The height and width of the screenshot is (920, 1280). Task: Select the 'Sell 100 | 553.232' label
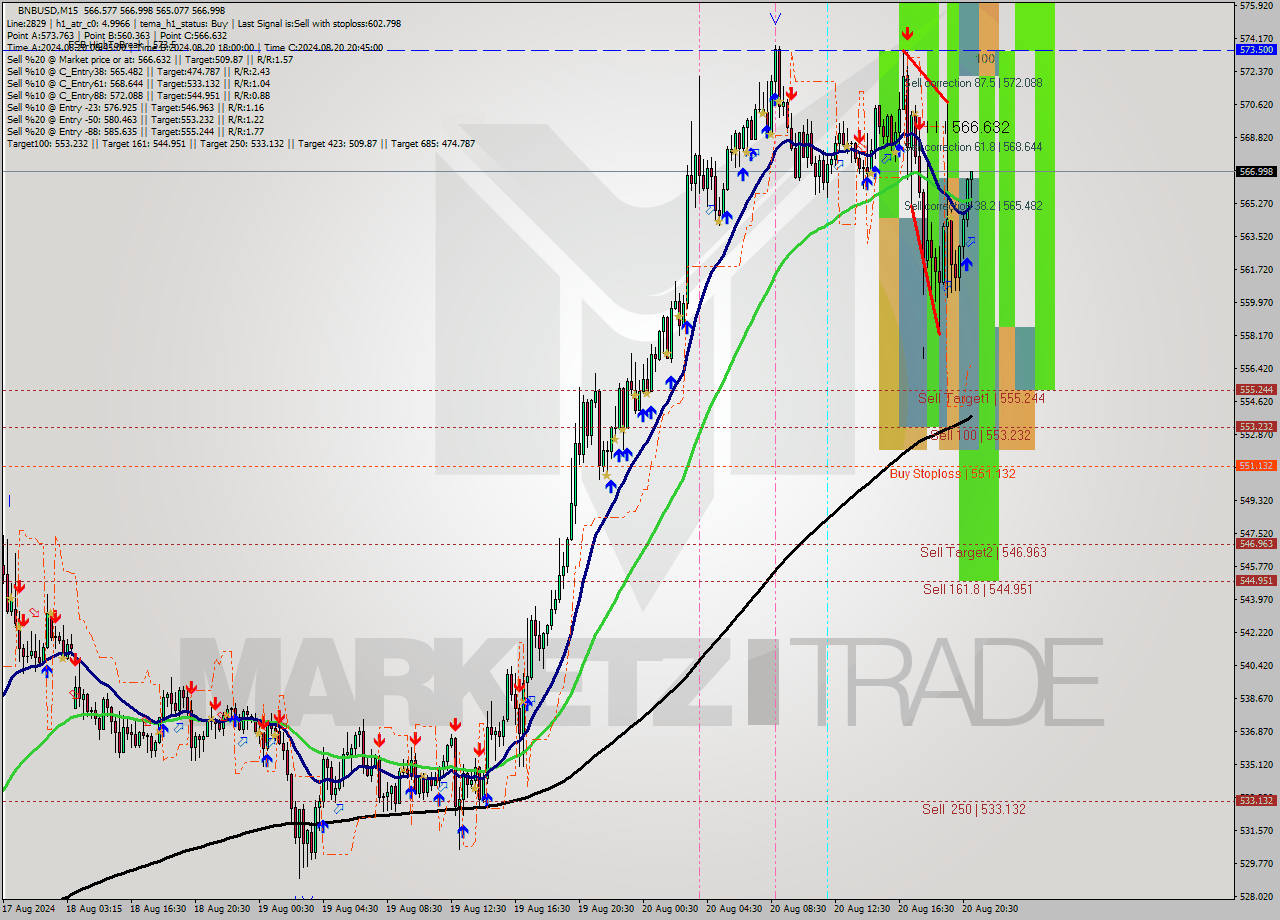(x=981, y=436)
